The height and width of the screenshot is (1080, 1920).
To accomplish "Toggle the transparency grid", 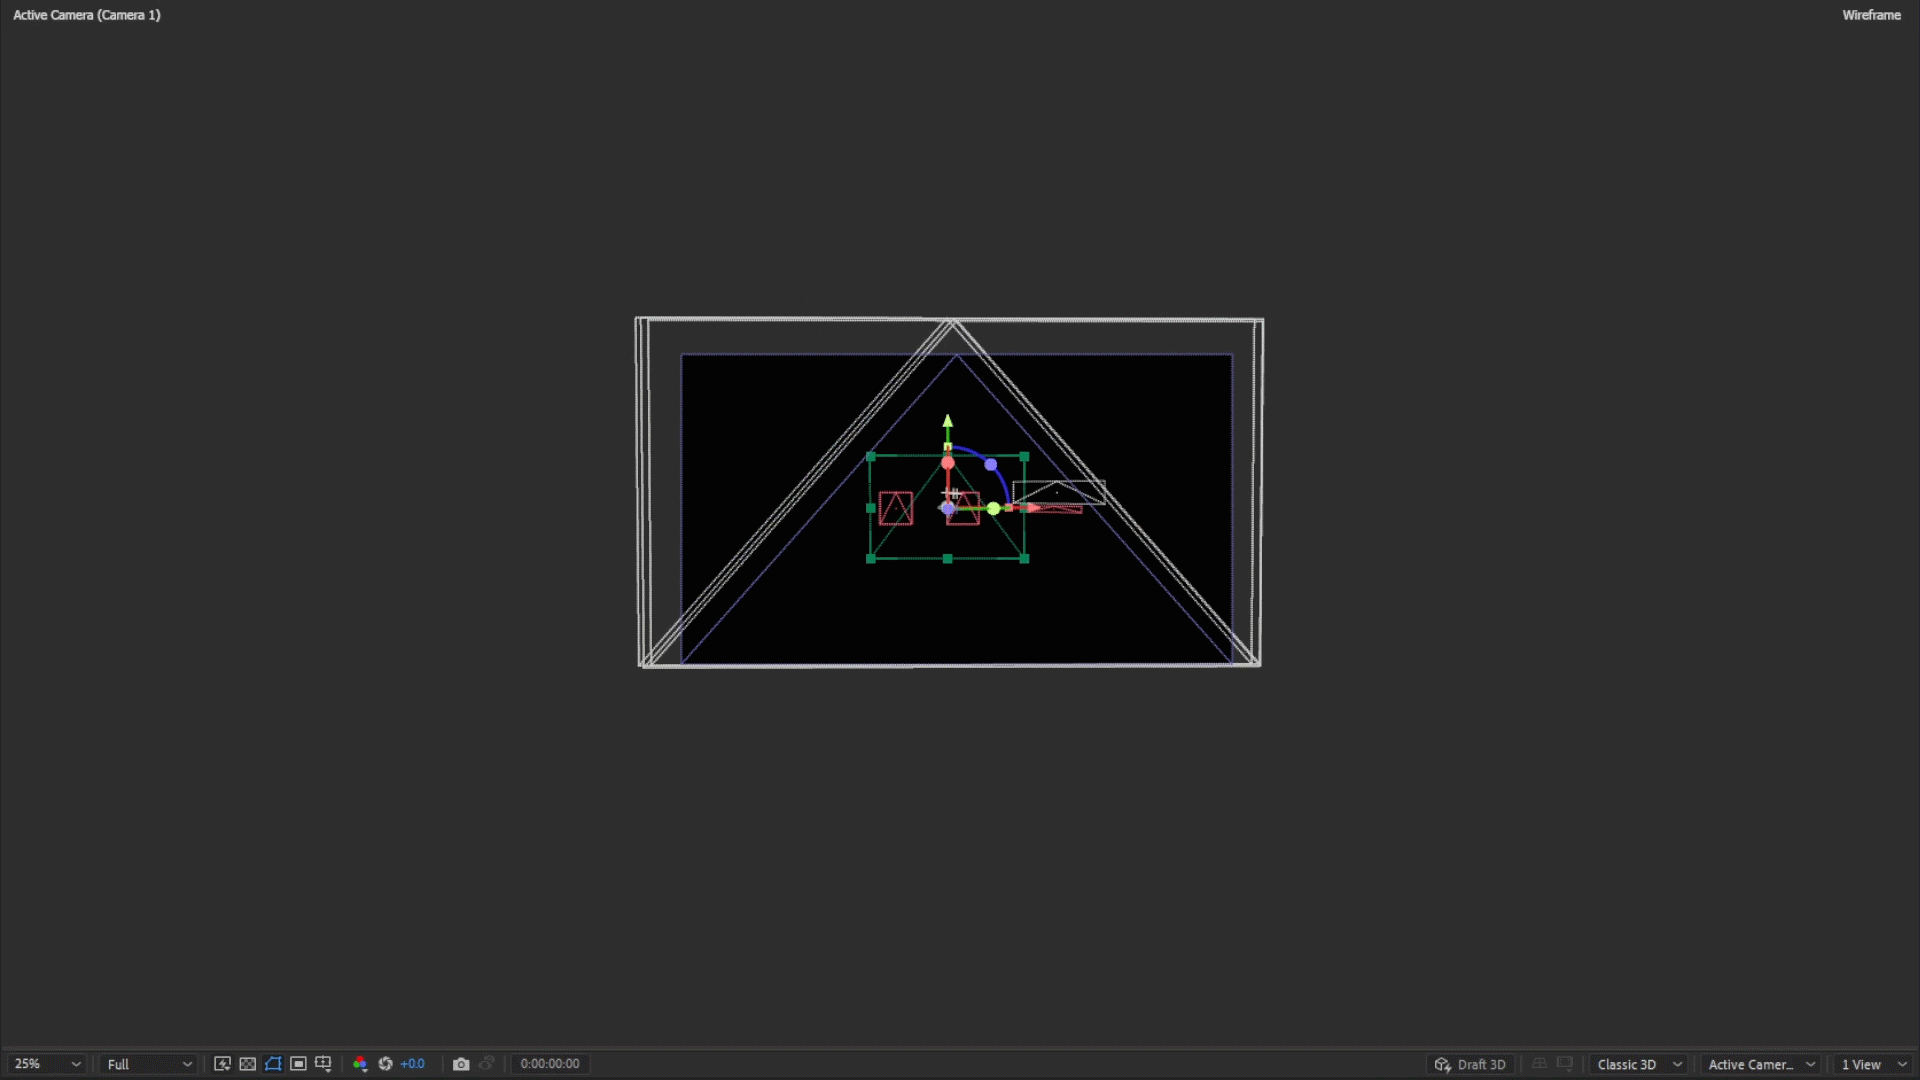I will [248, 1064].
